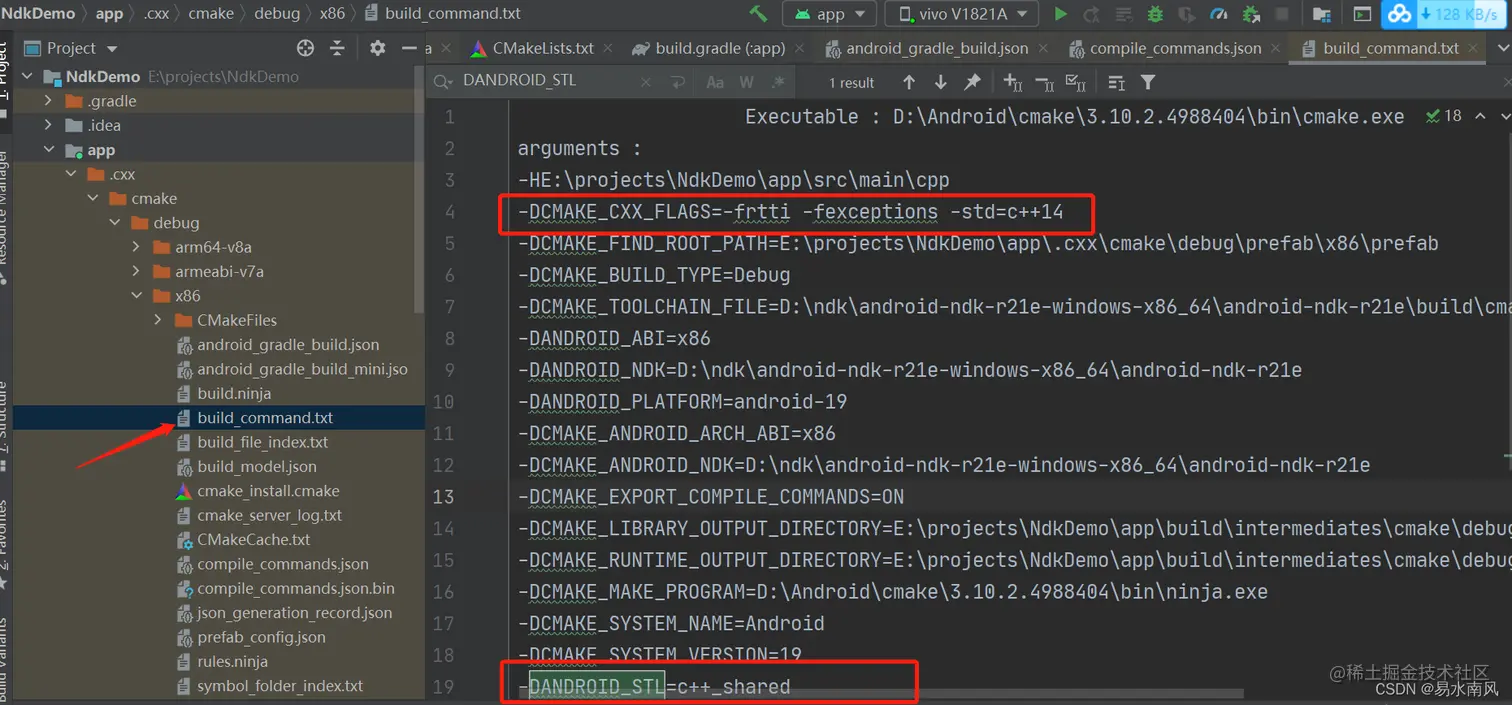Screen dimensions: 1512x705
Task: Click the blue cloud upload widget icon
Action: click(1399, 14)
